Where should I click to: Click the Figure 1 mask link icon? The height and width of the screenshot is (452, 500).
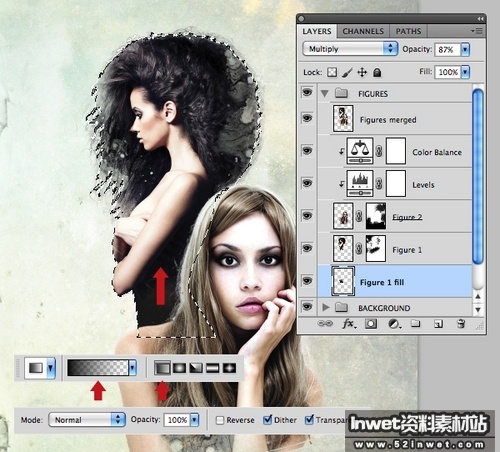click(359, 249)
